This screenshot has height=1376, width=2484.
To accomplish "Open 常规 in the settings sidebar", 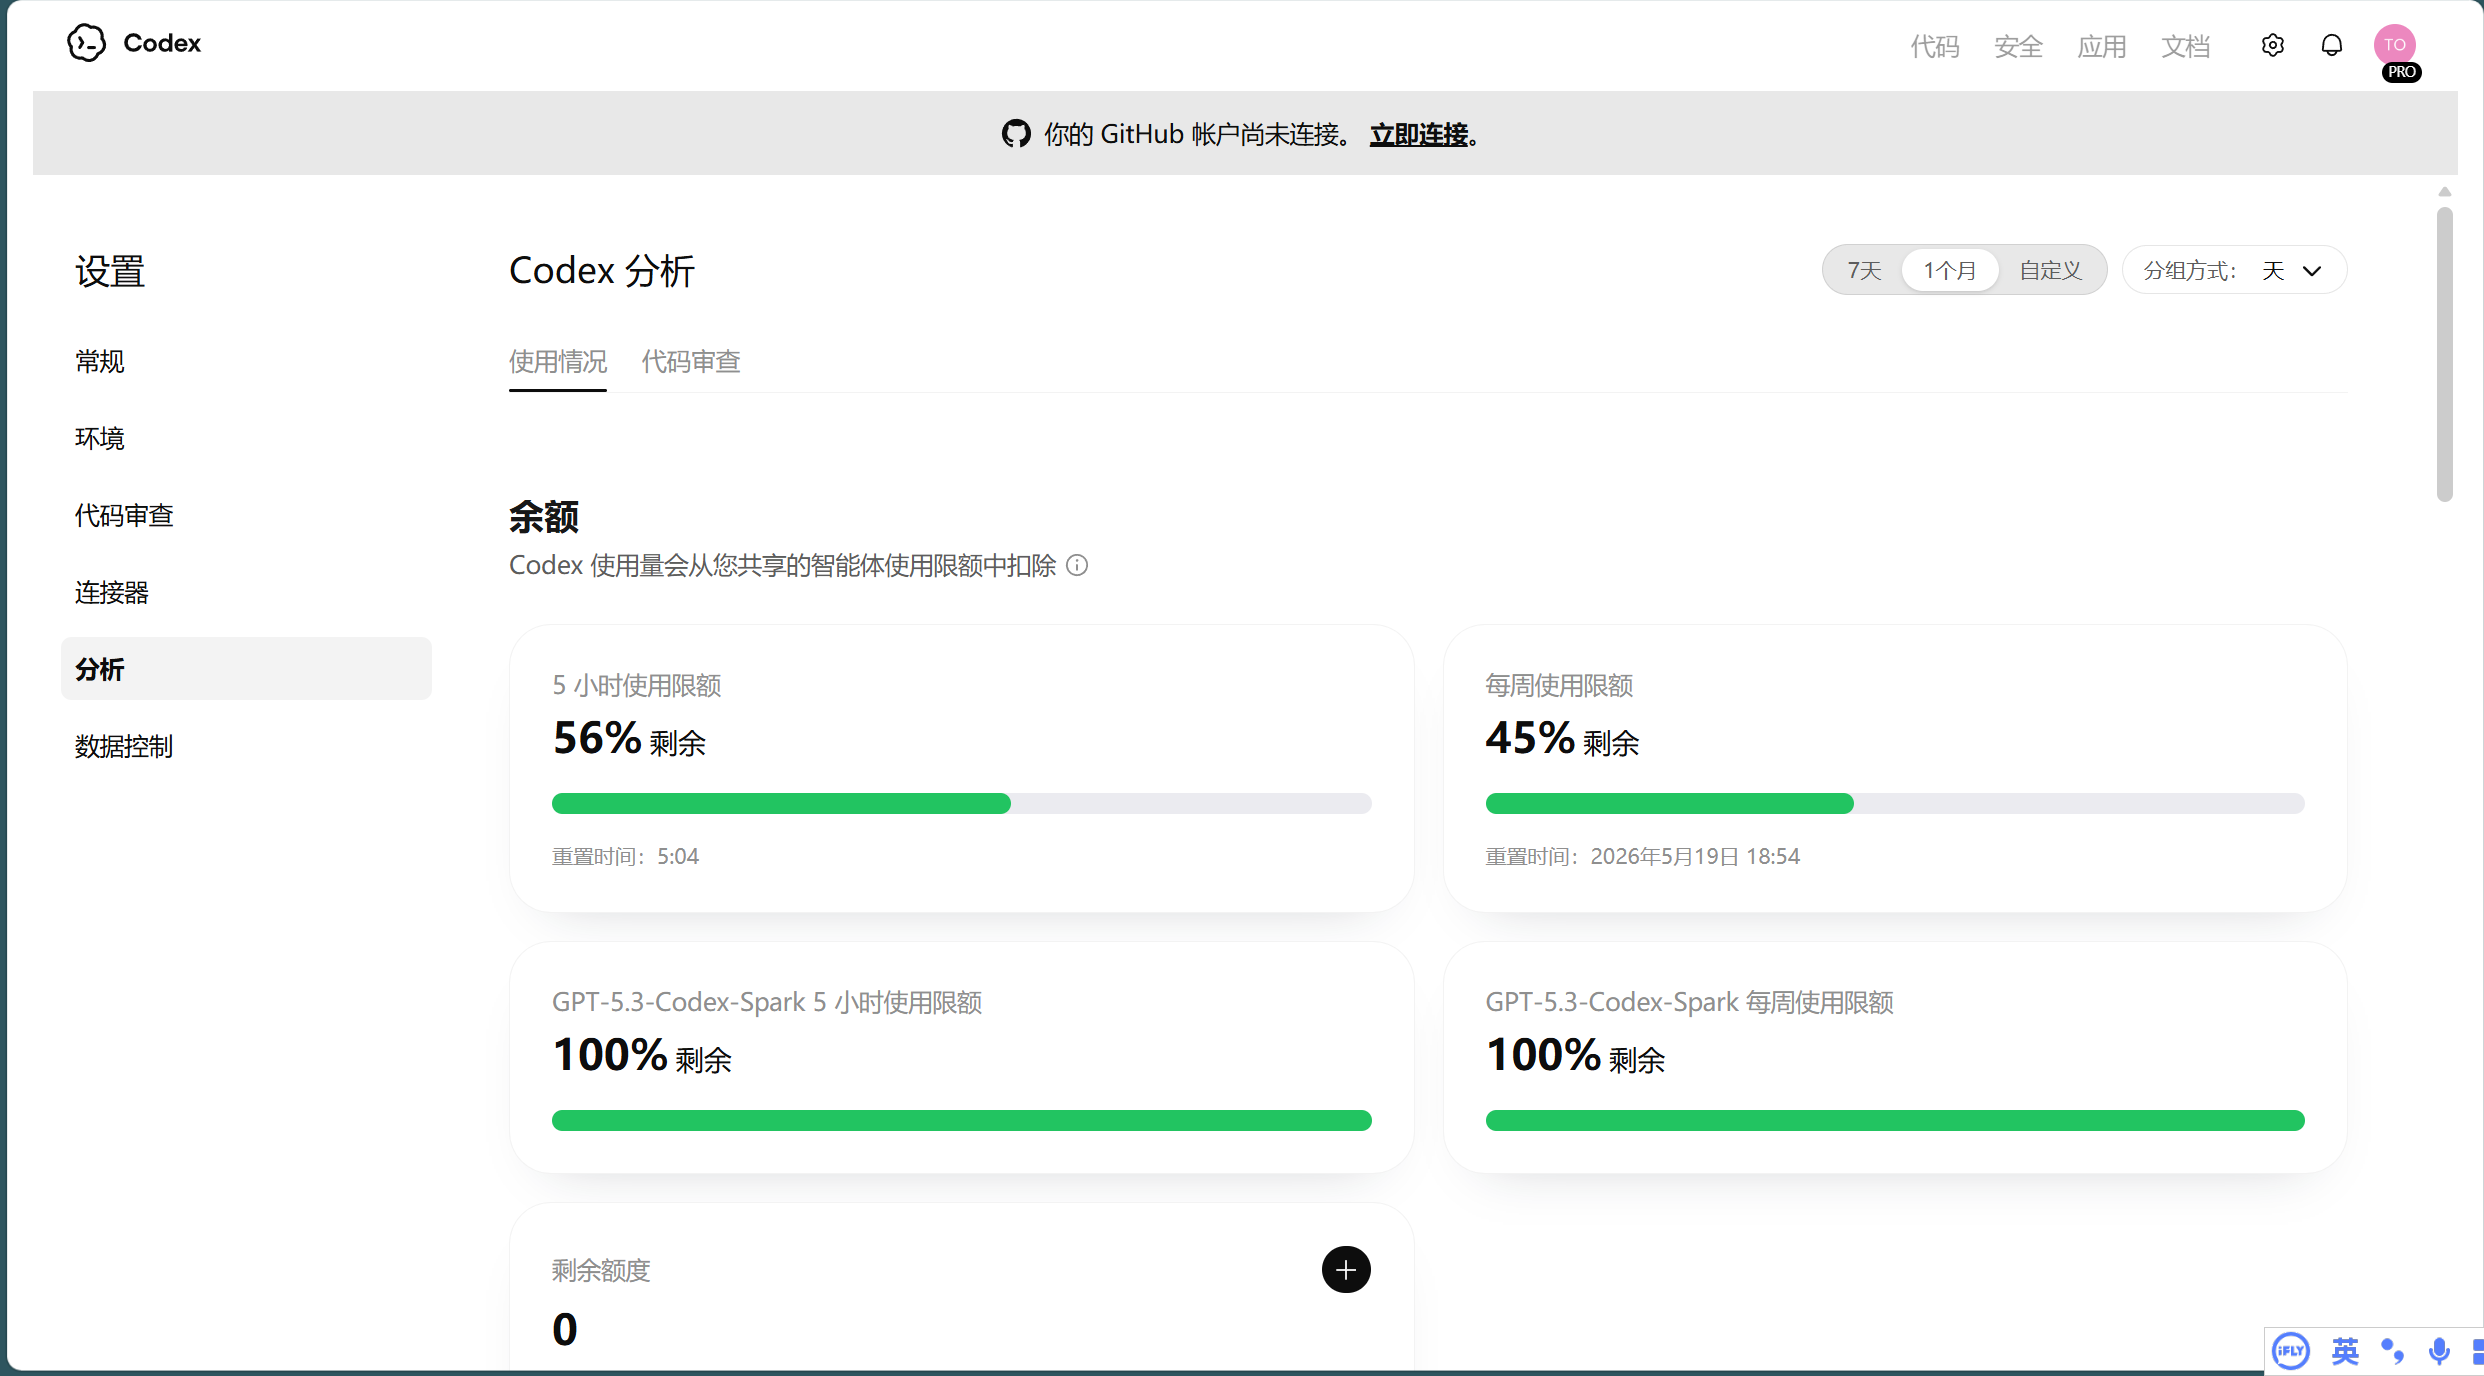I will tap(246, 362).
